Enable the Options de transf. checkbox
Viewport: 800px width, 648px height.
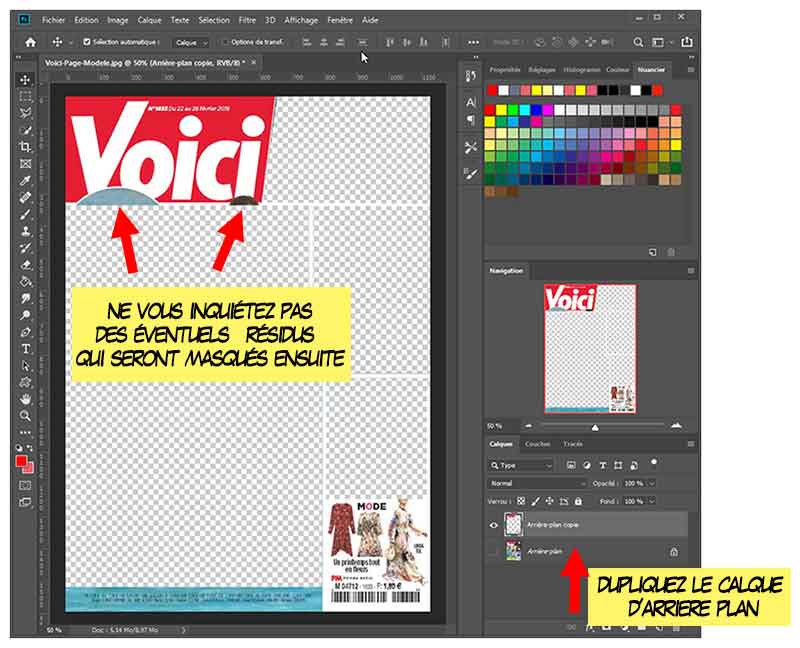[226, 42]
